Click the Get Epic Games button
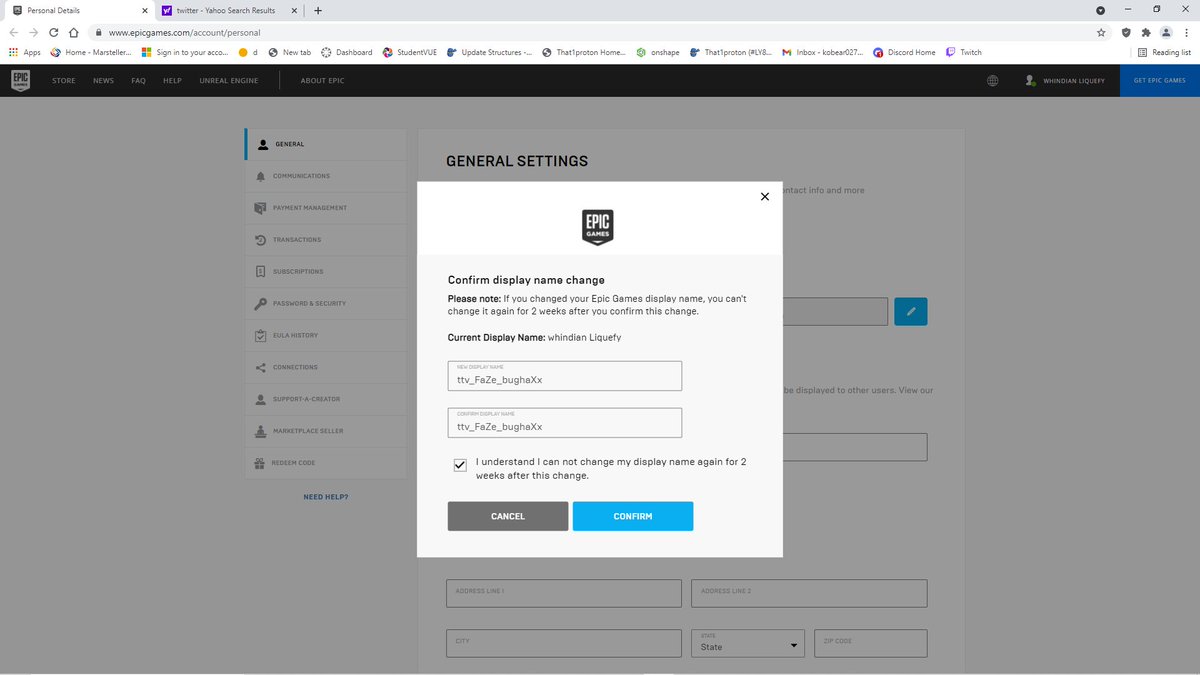The height and width of the screenshot is (675, 1200). (x=1160, y=81)
